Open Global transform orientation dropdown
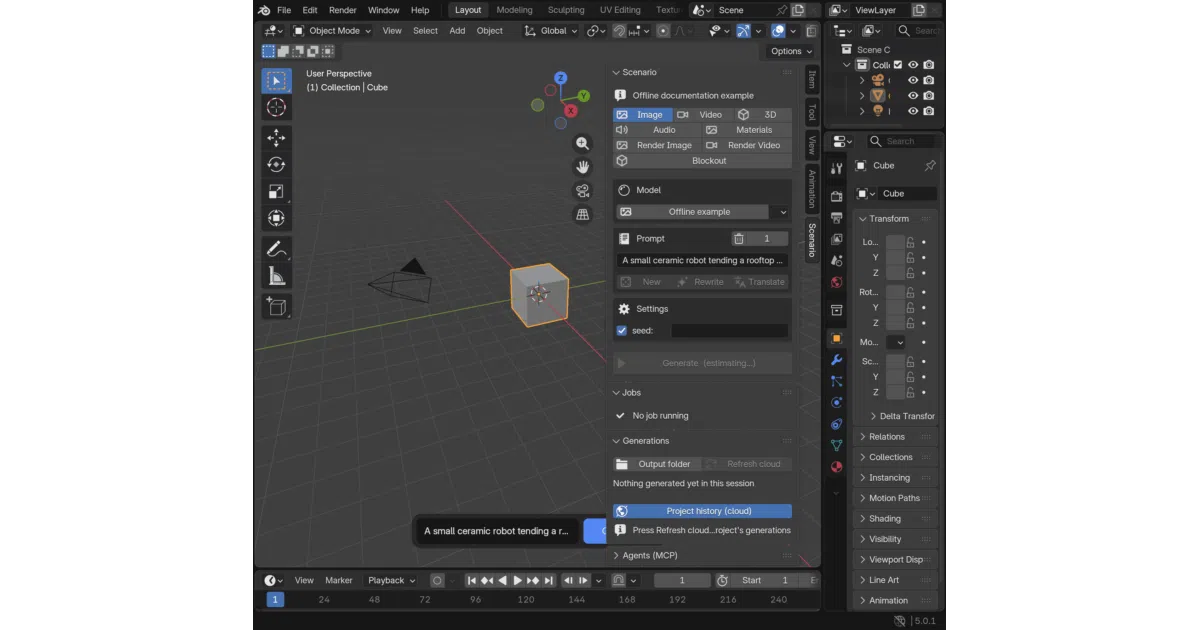The height and width of the screenshot is (630, 1200). pos(550,31)
